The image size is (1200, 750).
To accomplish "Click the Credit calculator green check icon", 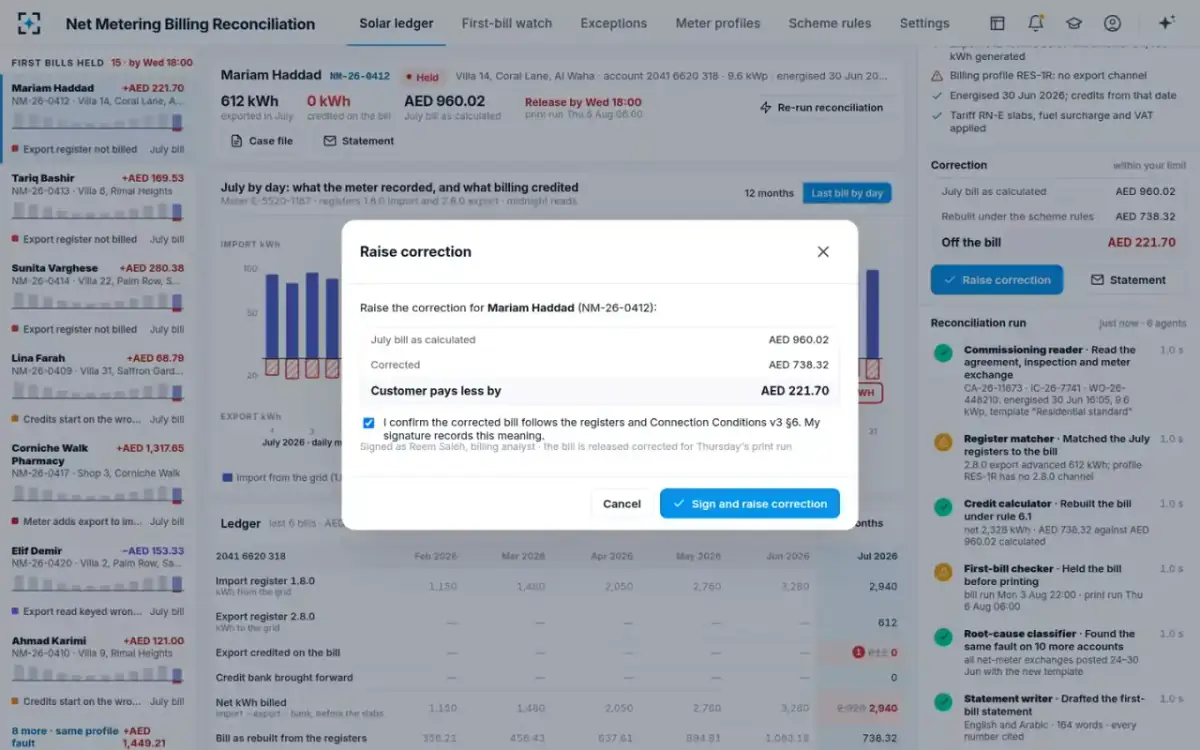I will coord(943,507).
